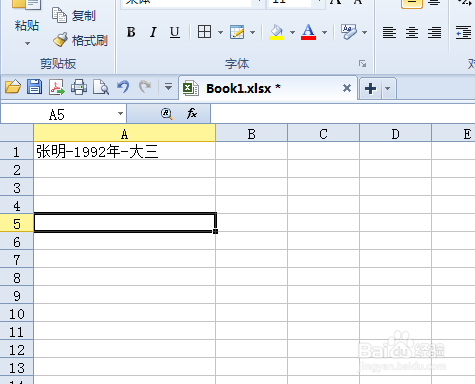Select row 10 header
Image resolution: width=475 pixels, height=384 pixels.
tap(17, 313)
